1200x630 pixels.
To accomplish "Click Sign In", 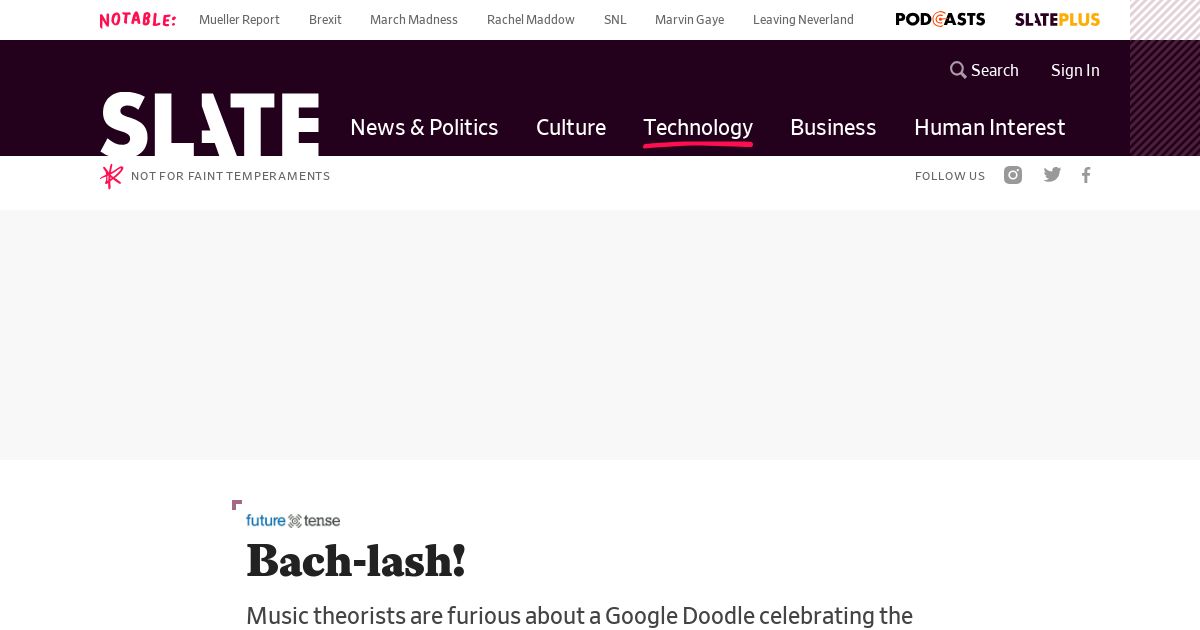I will click(x=1075, y=70).
